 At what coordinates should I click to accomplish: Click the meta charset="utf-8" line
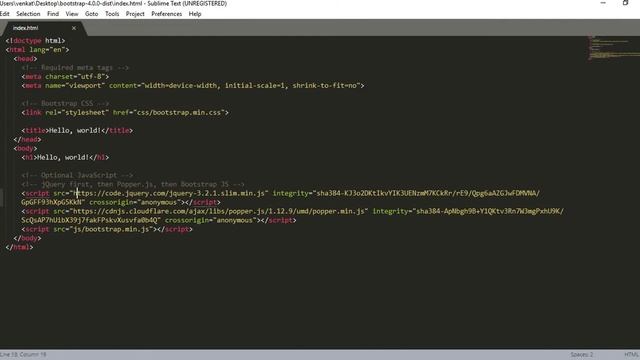point(65,77)
